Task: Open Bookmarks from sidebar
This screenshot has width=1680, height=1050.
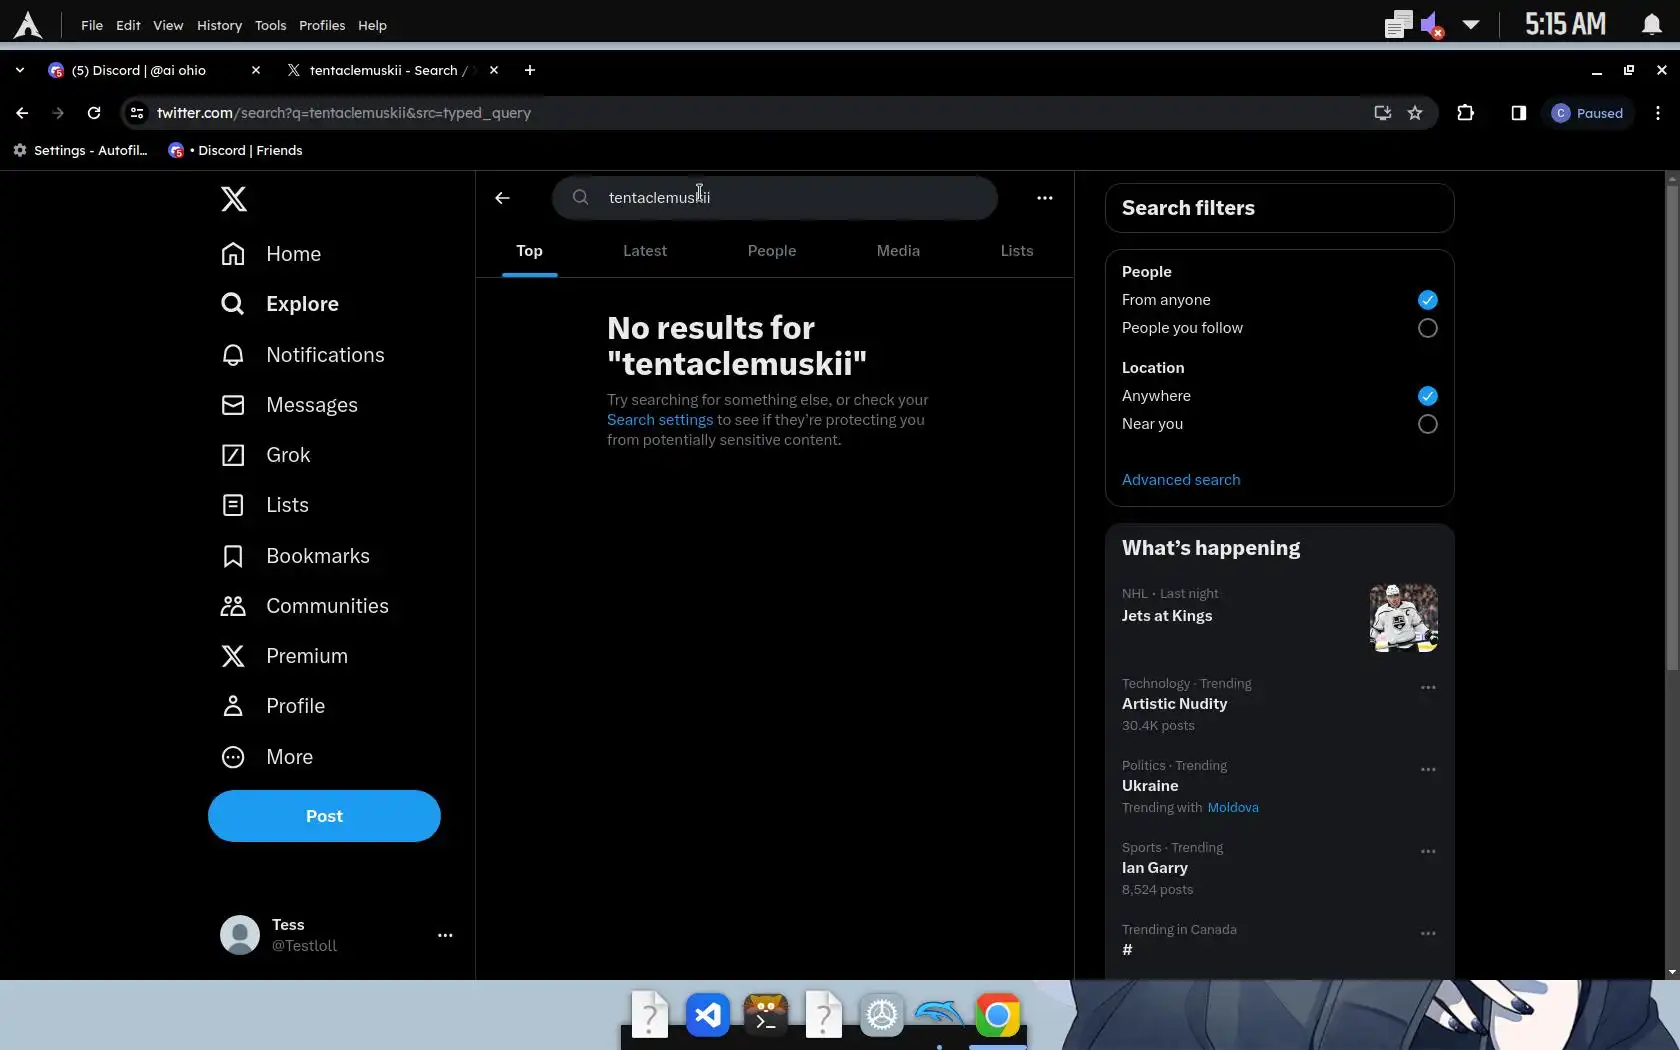Action: [295, 556]
